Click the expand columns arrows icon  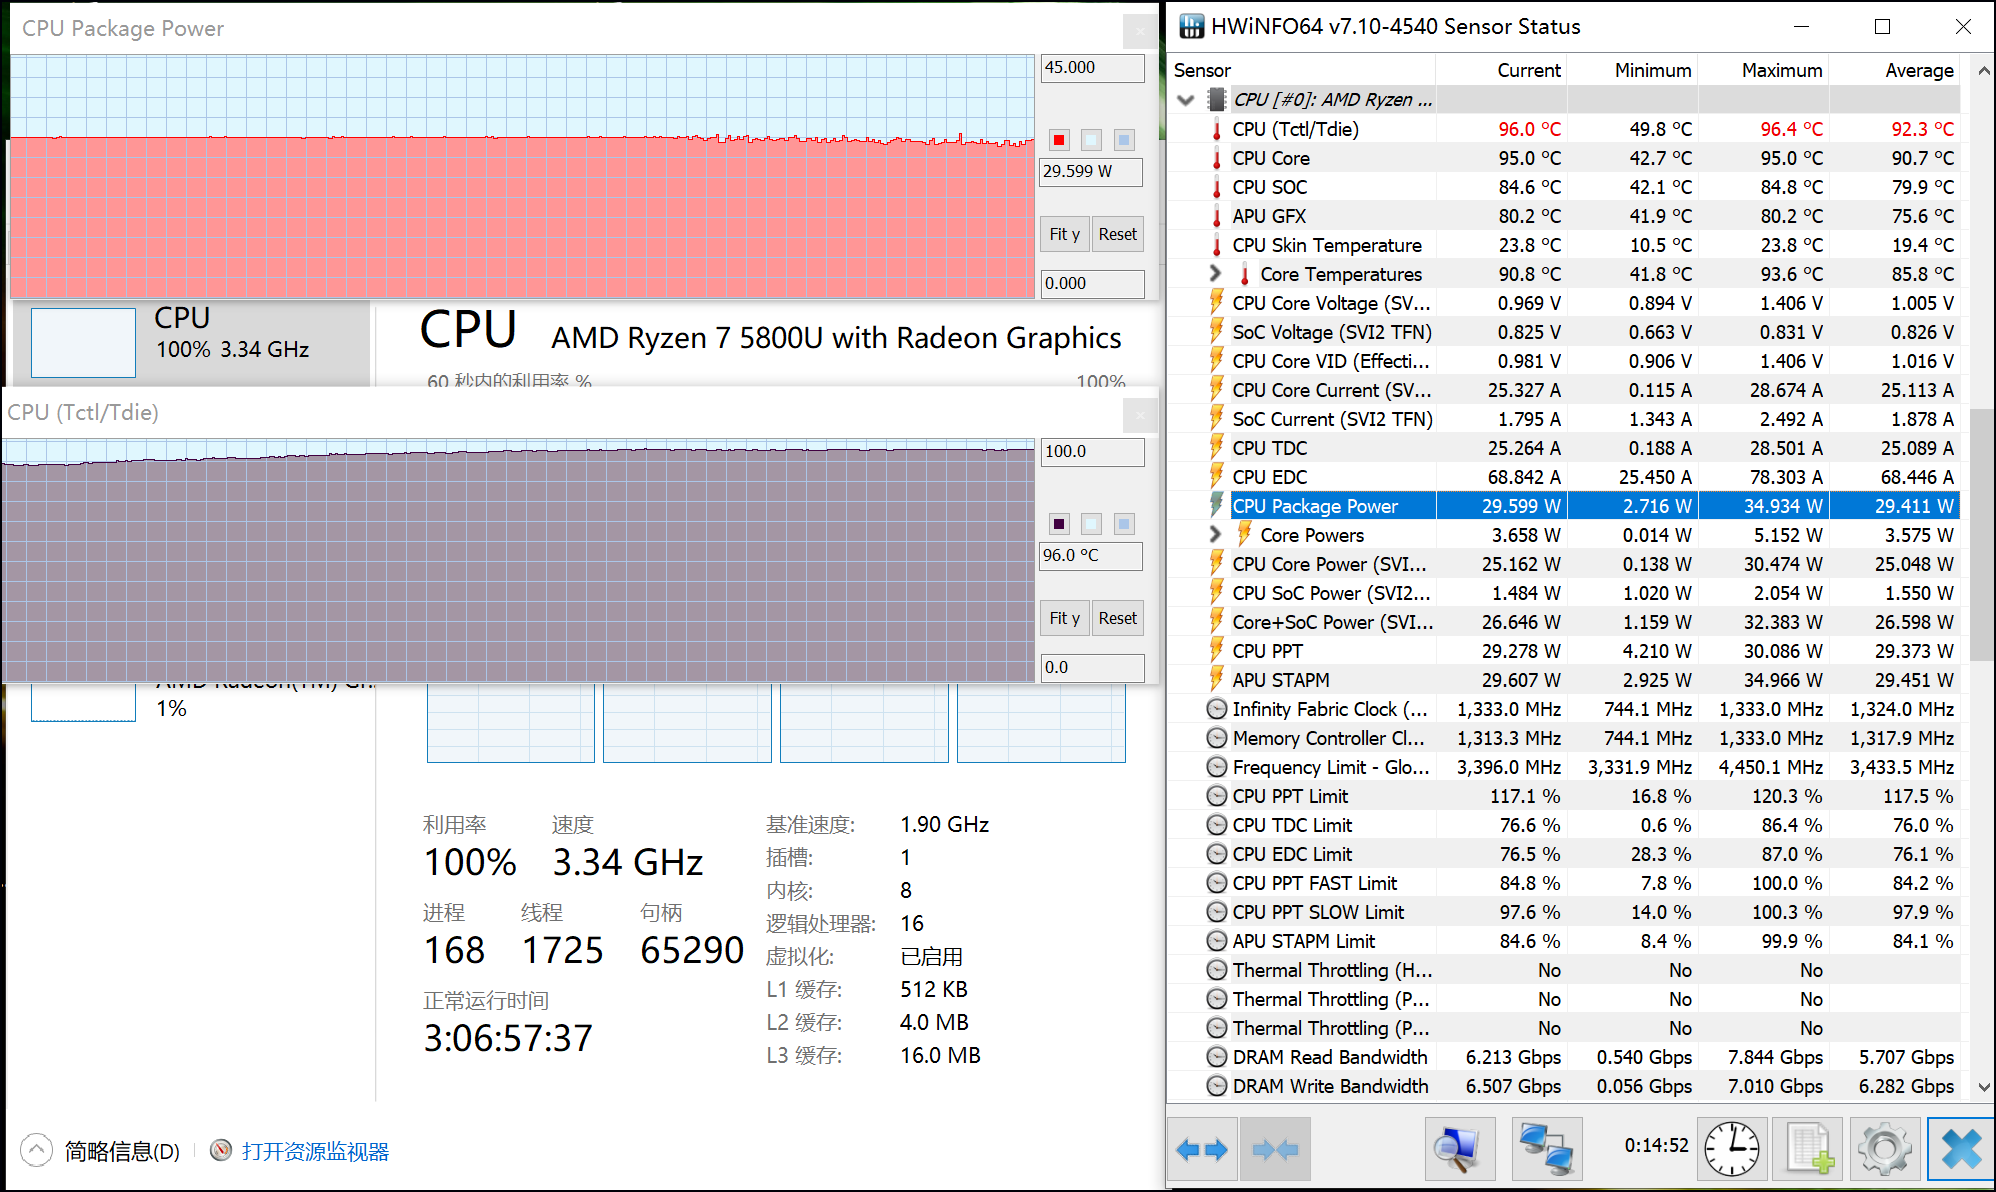(1202, 1149)
